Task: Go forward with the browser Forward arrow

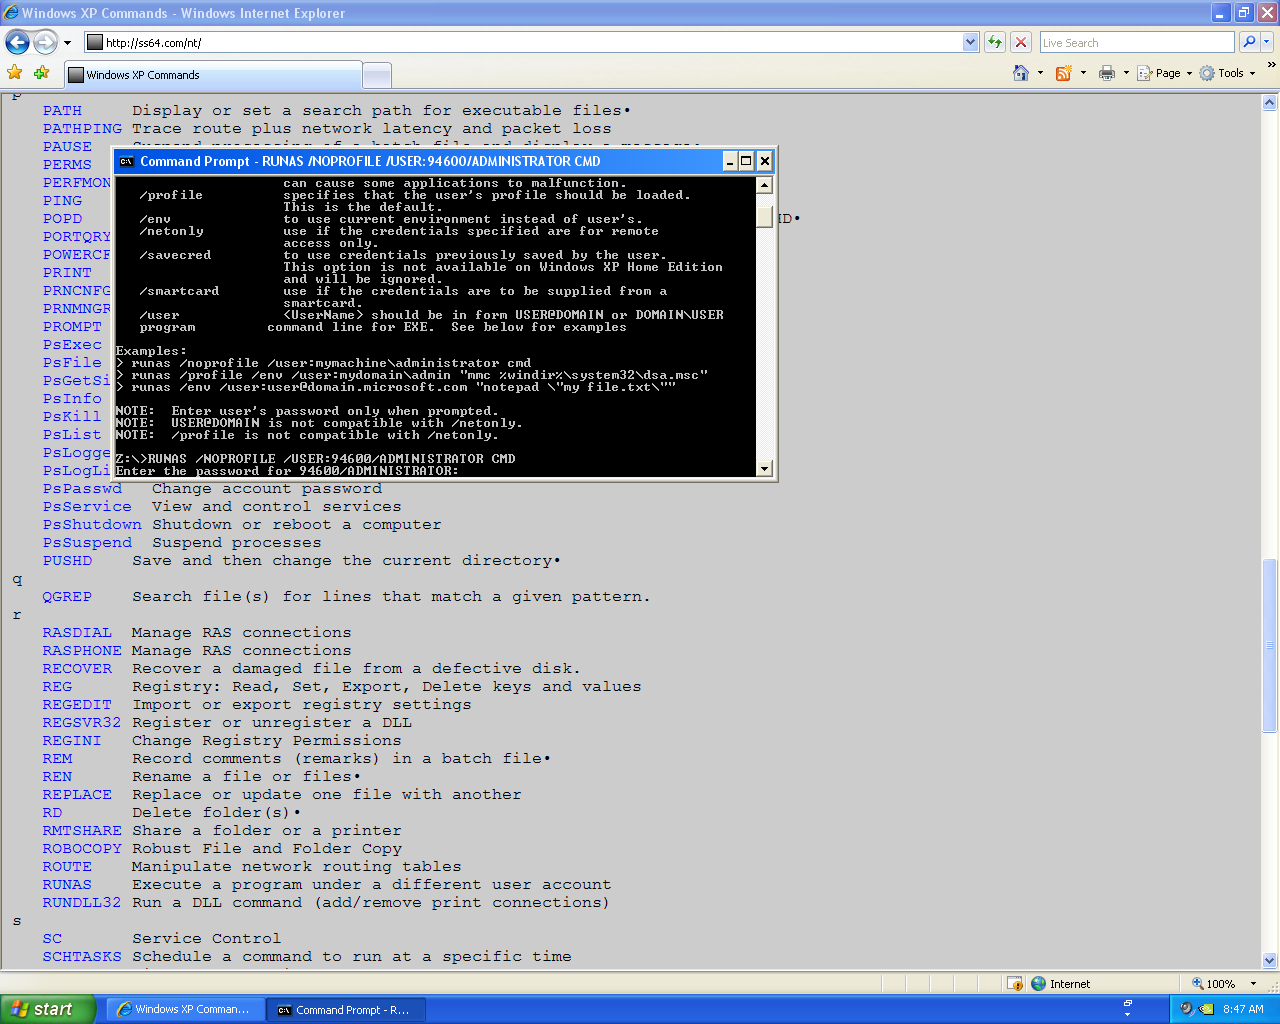Action: [x=46, y=42]
